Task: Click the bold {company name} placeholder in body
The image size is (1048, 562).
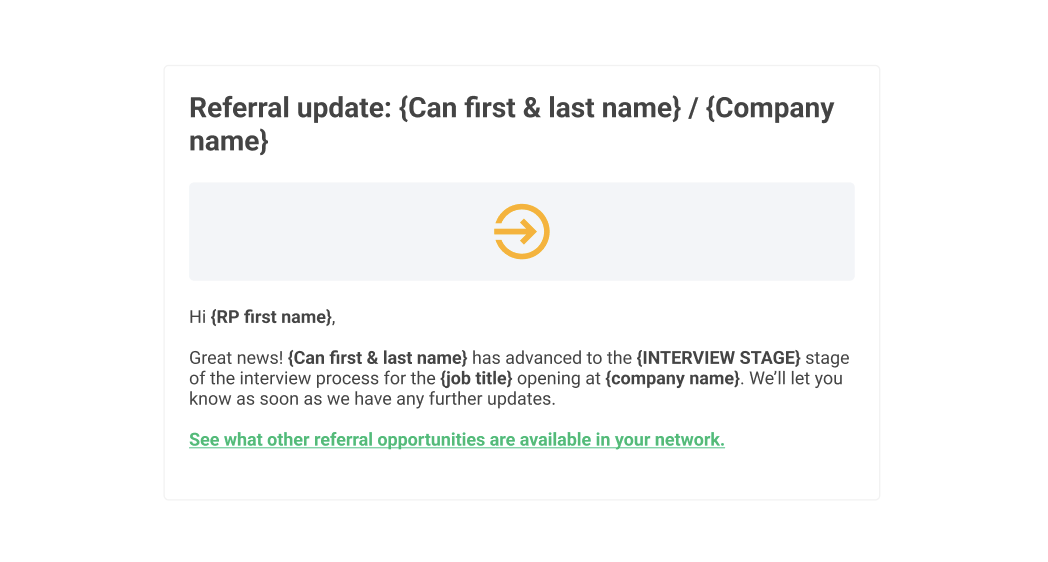Action: pos(674,378)
